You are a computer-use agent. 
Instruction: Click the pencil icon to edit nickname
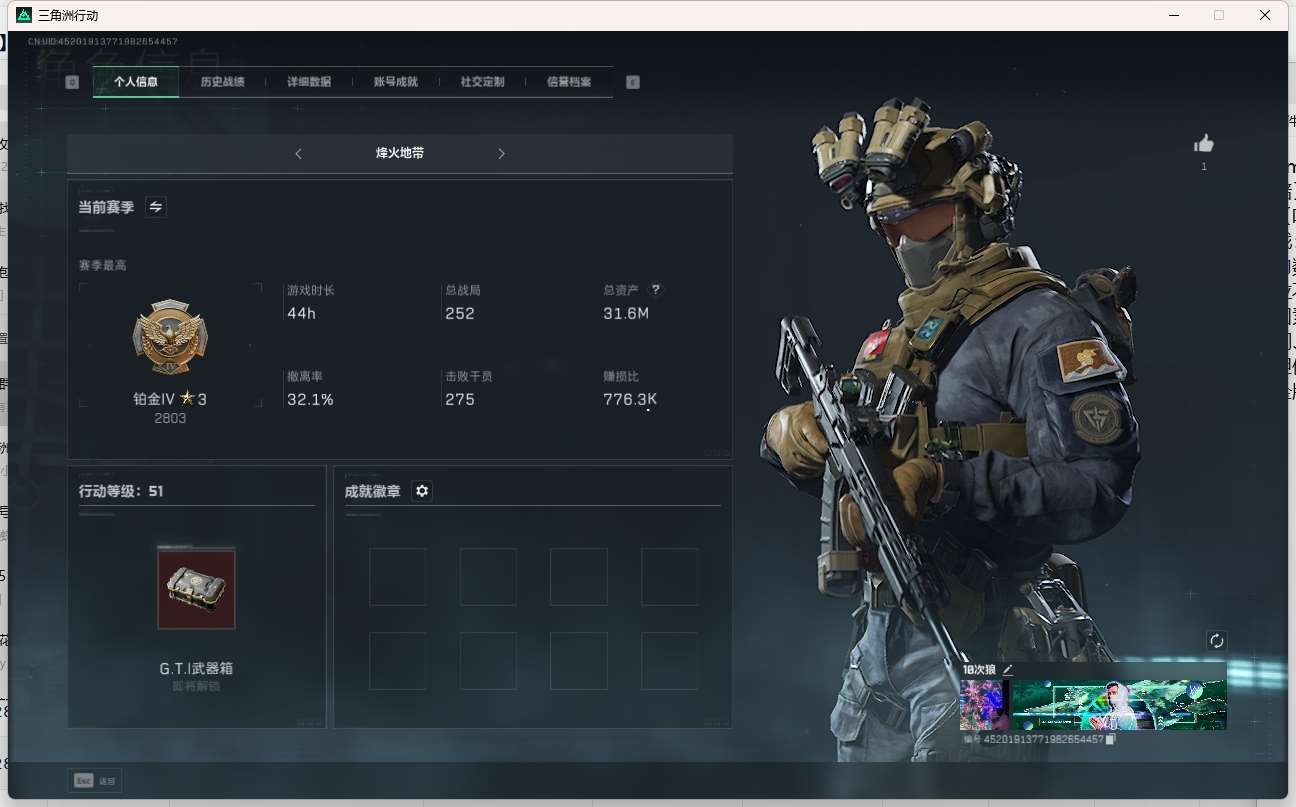coord(1008,670)
